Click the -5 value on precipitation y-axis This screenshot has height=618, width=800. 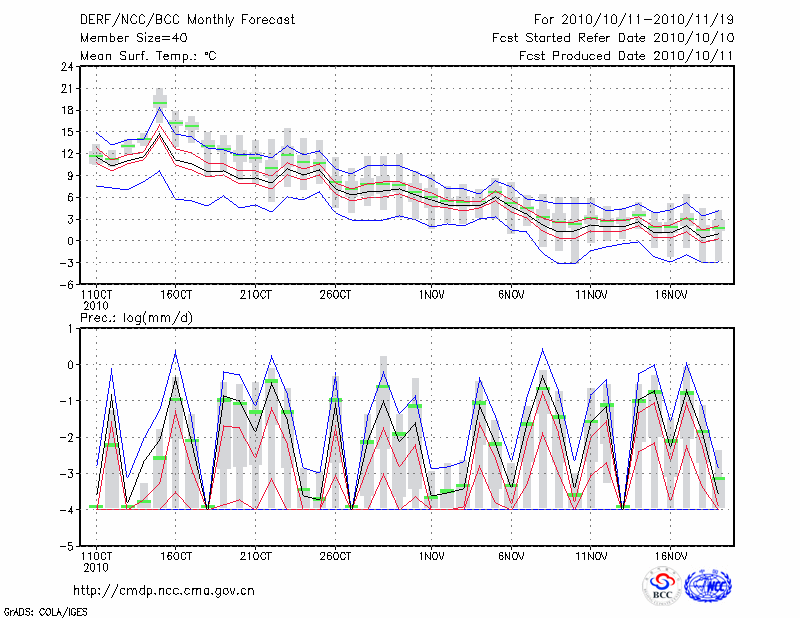coord(66,547)
